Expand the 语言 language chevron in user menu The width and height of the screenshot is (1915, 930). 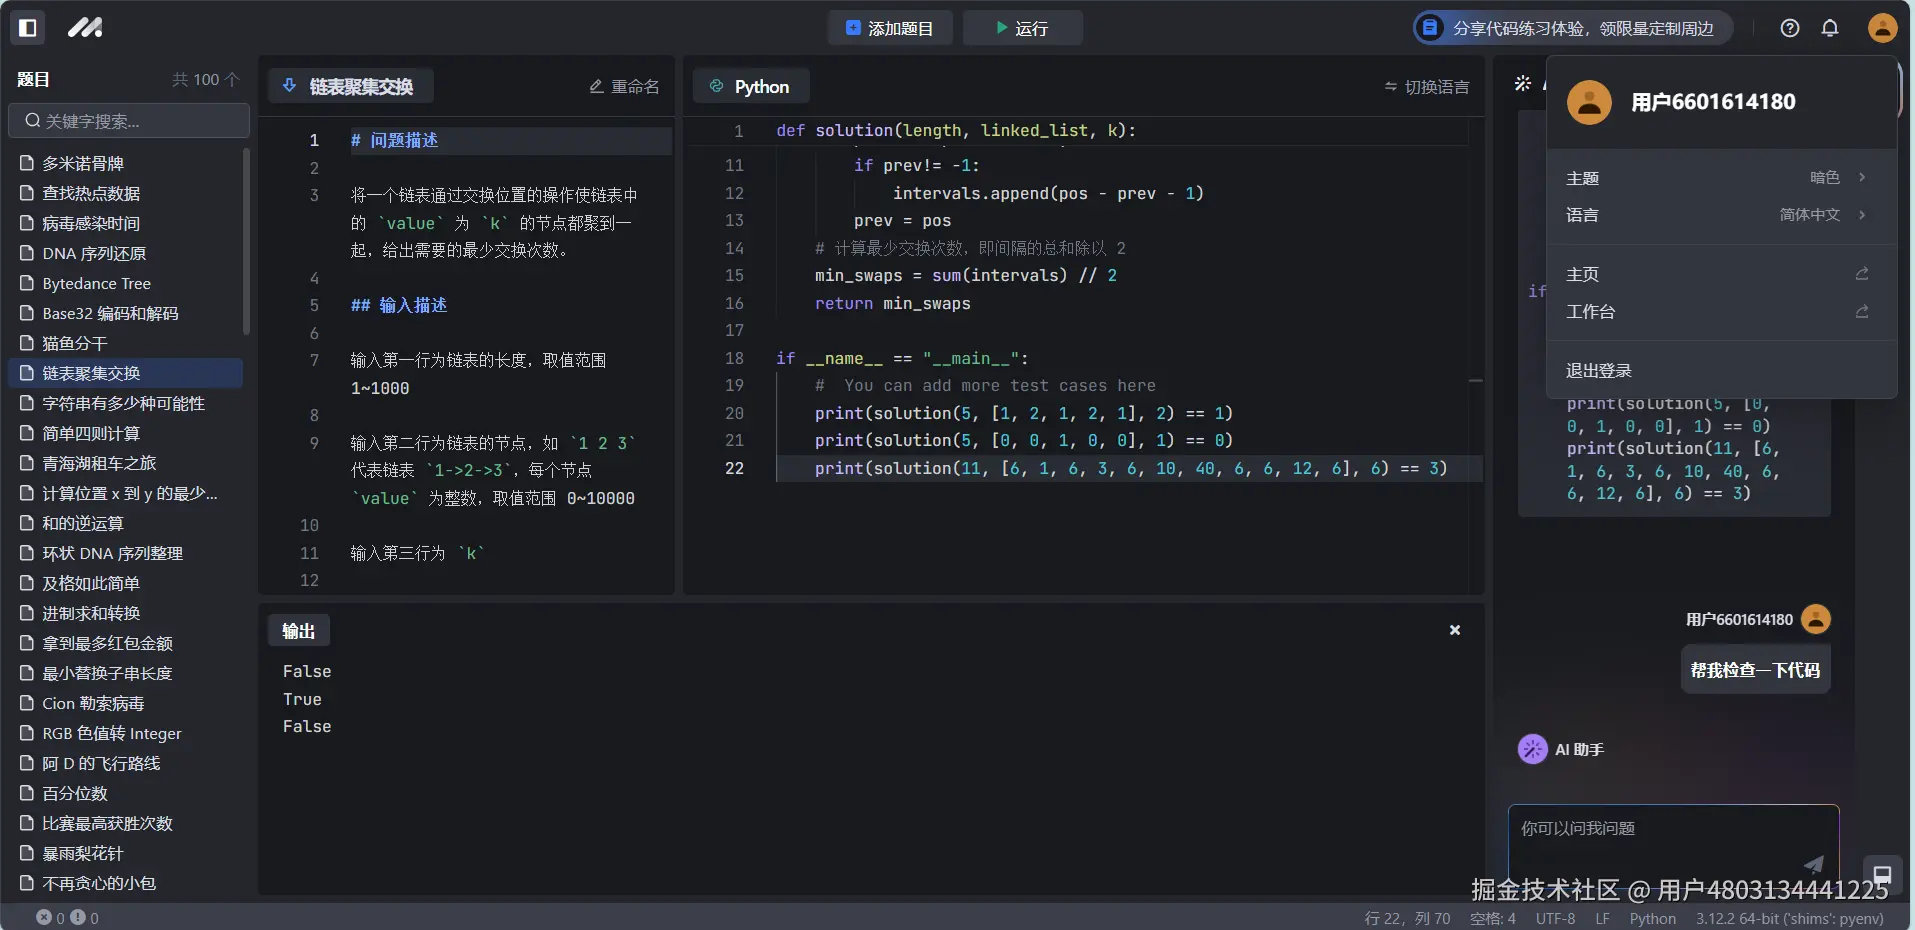pyautogui.click(x=1861, y=215)
